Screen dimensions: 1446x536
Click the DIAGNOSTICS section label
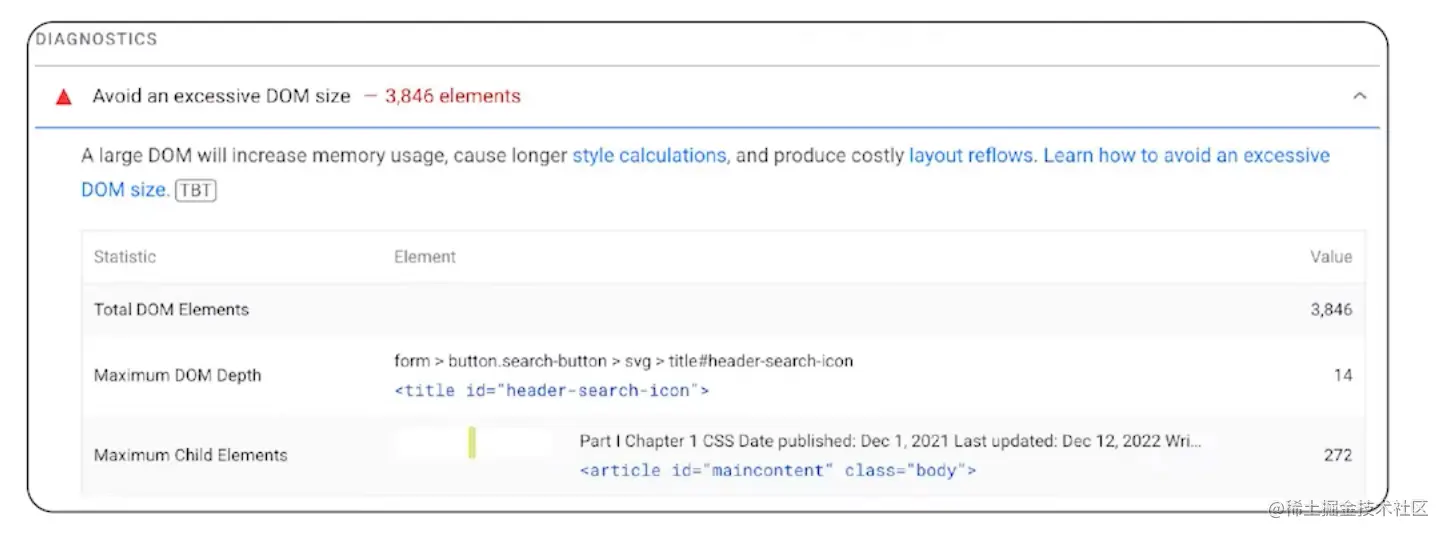click(97, 39)
